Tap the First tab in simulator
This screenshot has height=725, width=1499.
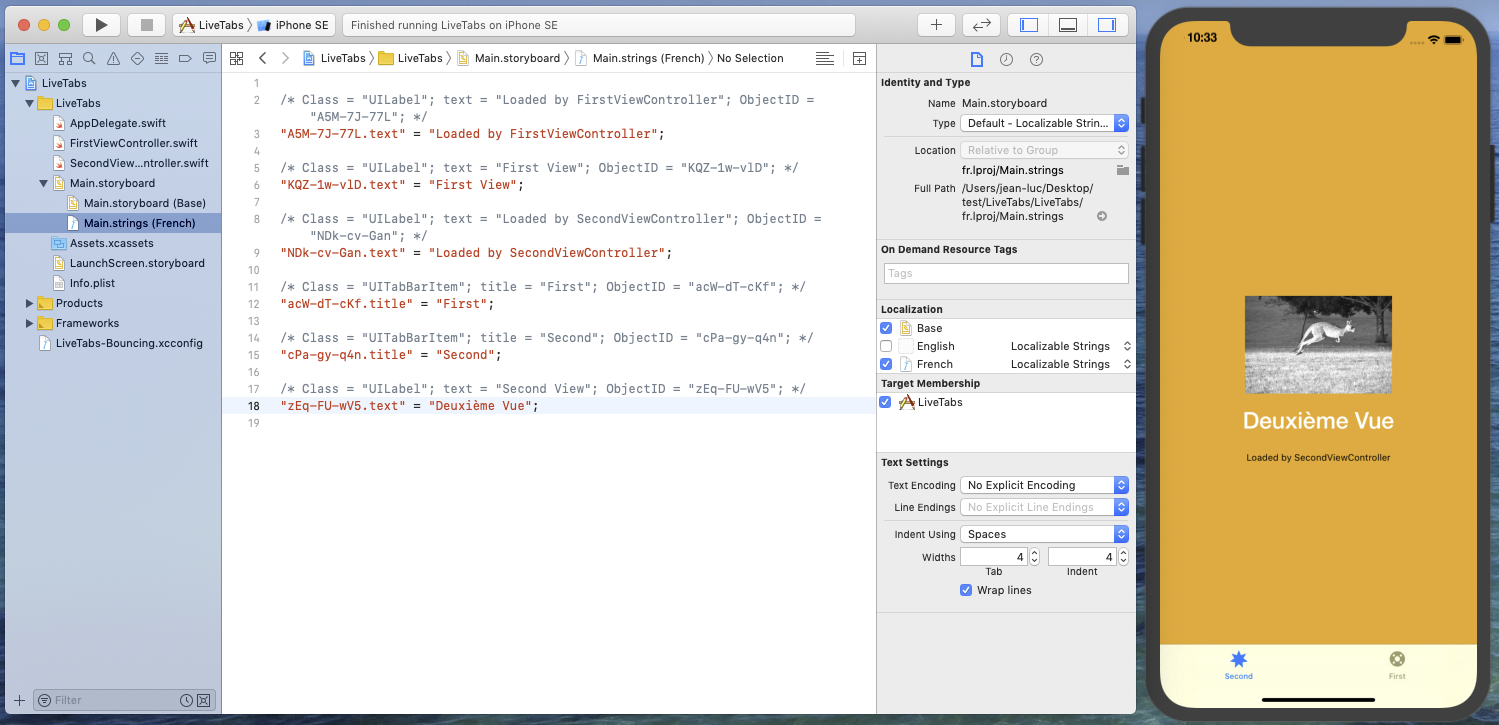1397,665
